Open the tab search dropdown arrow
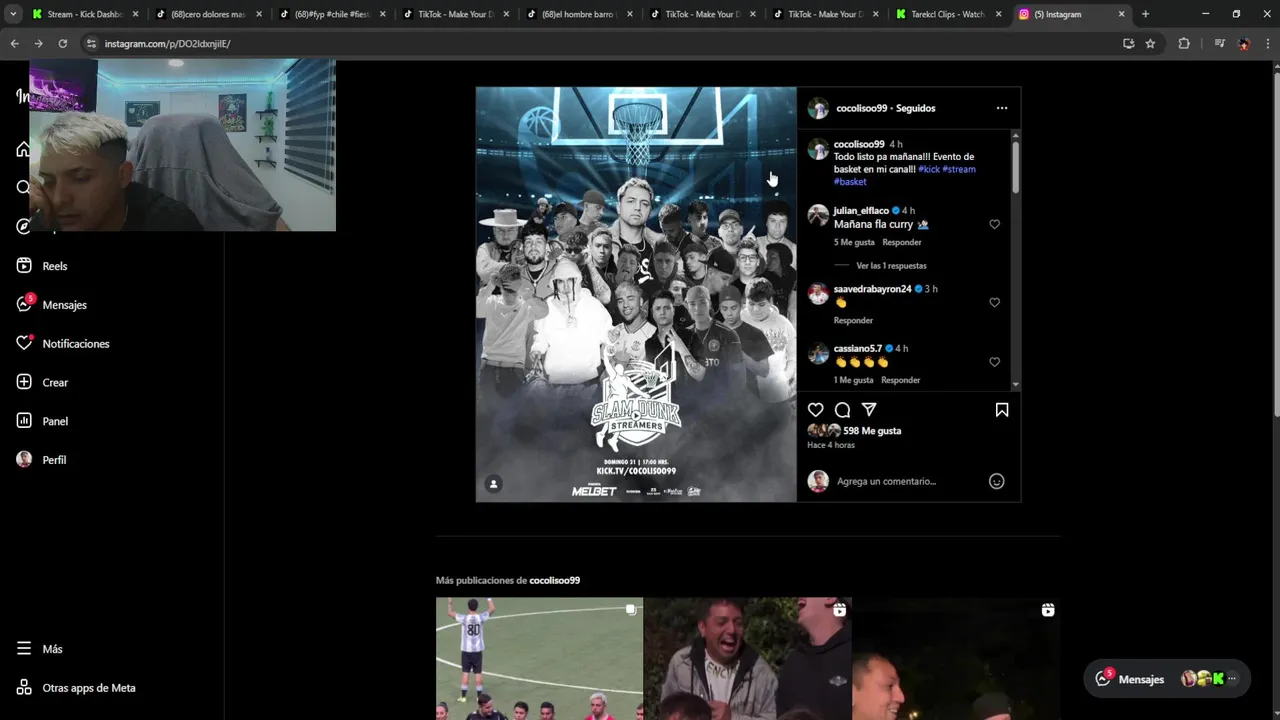The image size is (1280, 720). coord(12,14)
